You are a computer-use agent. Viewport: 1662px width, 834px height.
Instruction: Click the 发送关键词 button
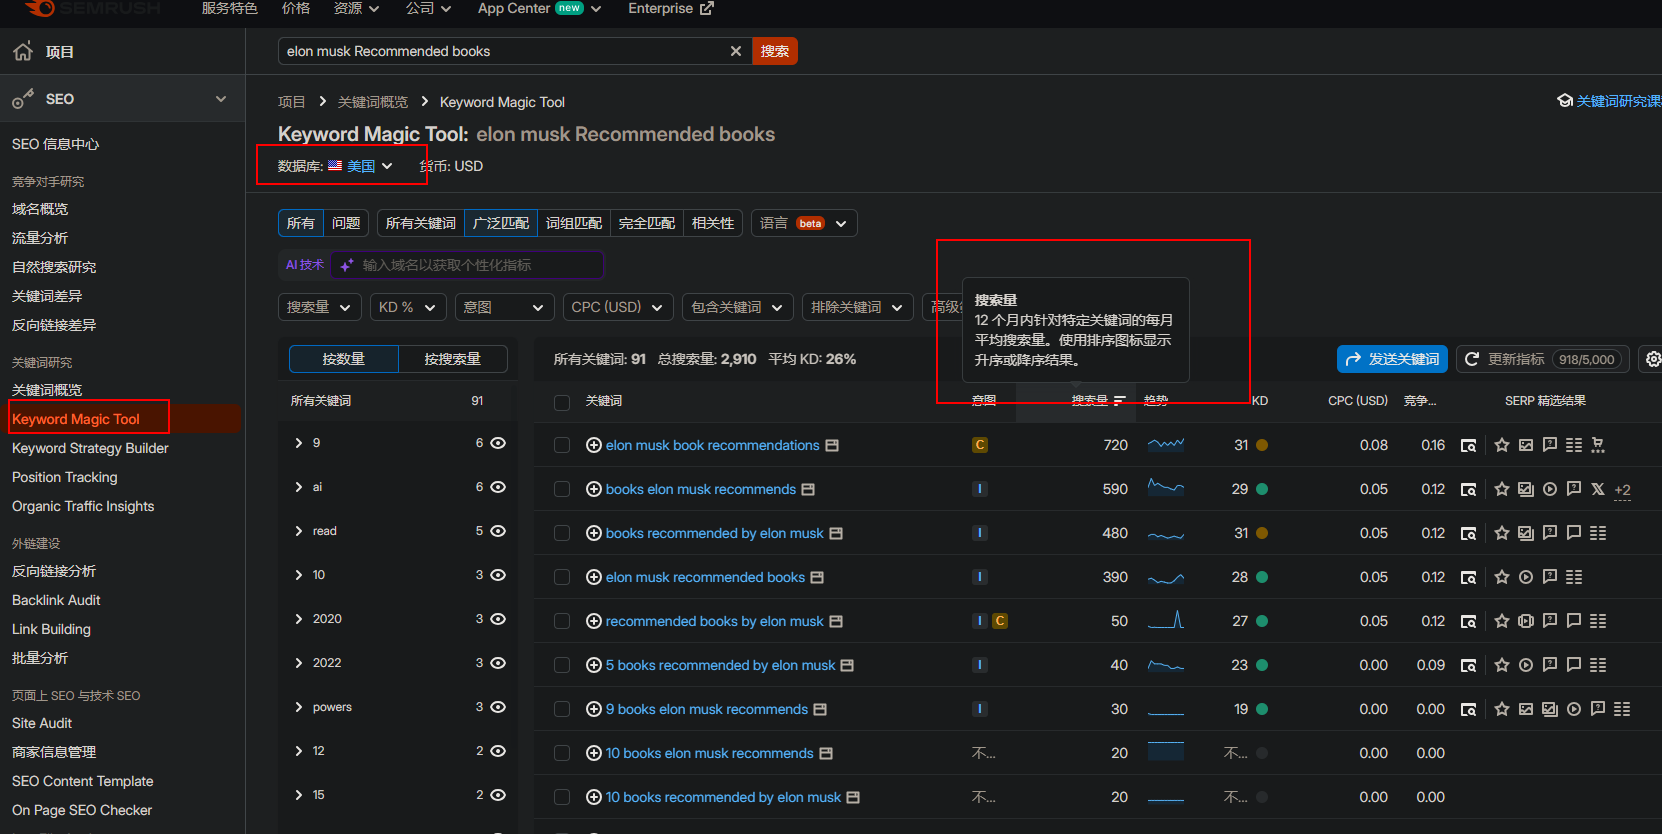click(1392, 359)
